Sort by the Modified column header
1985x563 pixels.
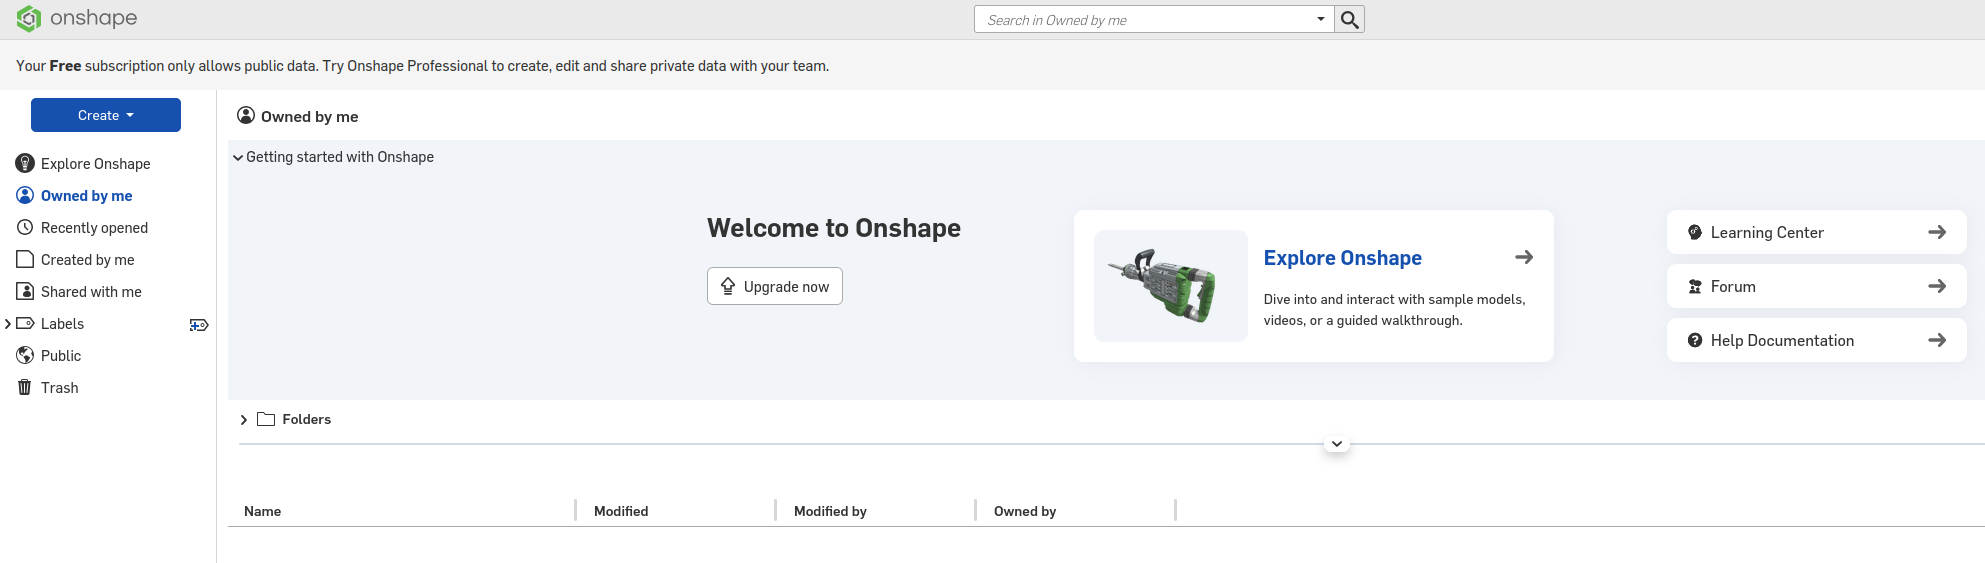621,511
